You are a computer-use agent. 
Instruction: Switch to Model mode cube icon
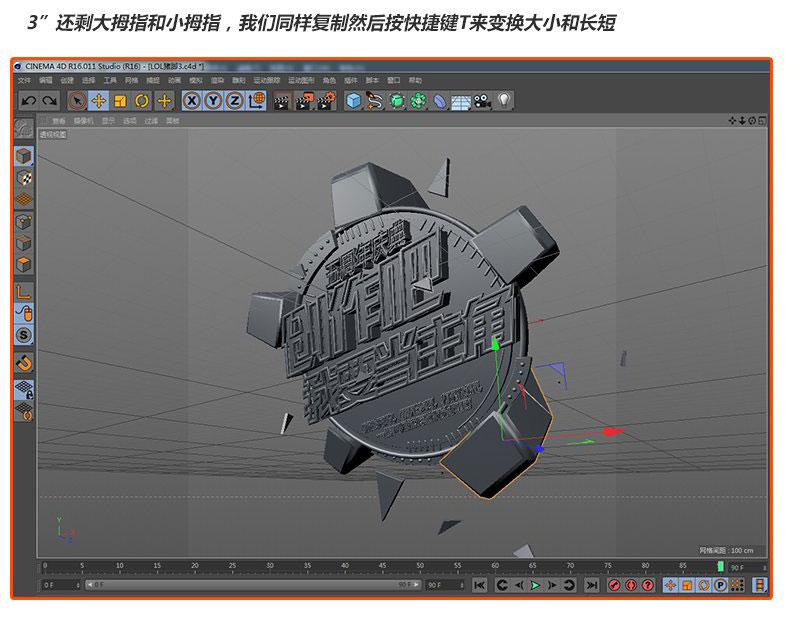coord(23,156)
